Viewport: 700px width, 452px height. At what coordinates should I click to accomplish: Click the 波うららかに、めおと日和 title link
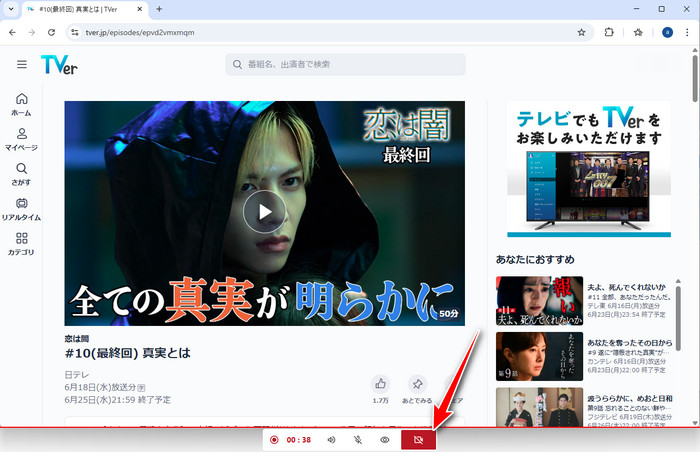(629, 398)
